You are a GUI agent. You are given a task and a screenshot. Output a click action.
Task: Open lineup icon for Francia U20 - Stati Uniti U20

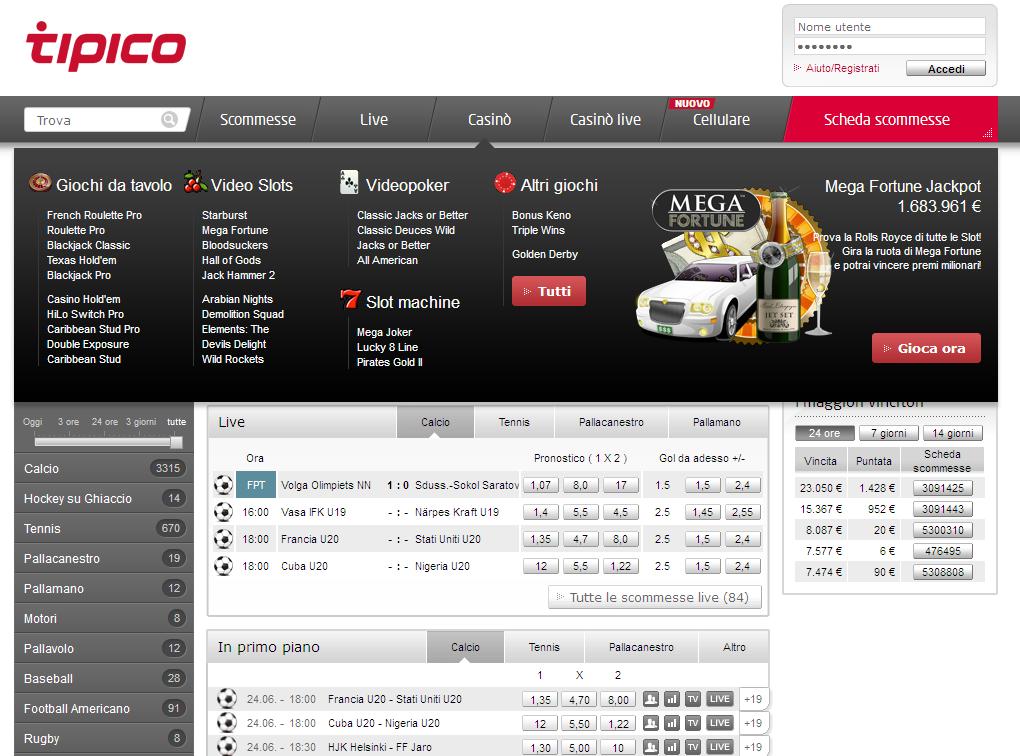[651, 699]
